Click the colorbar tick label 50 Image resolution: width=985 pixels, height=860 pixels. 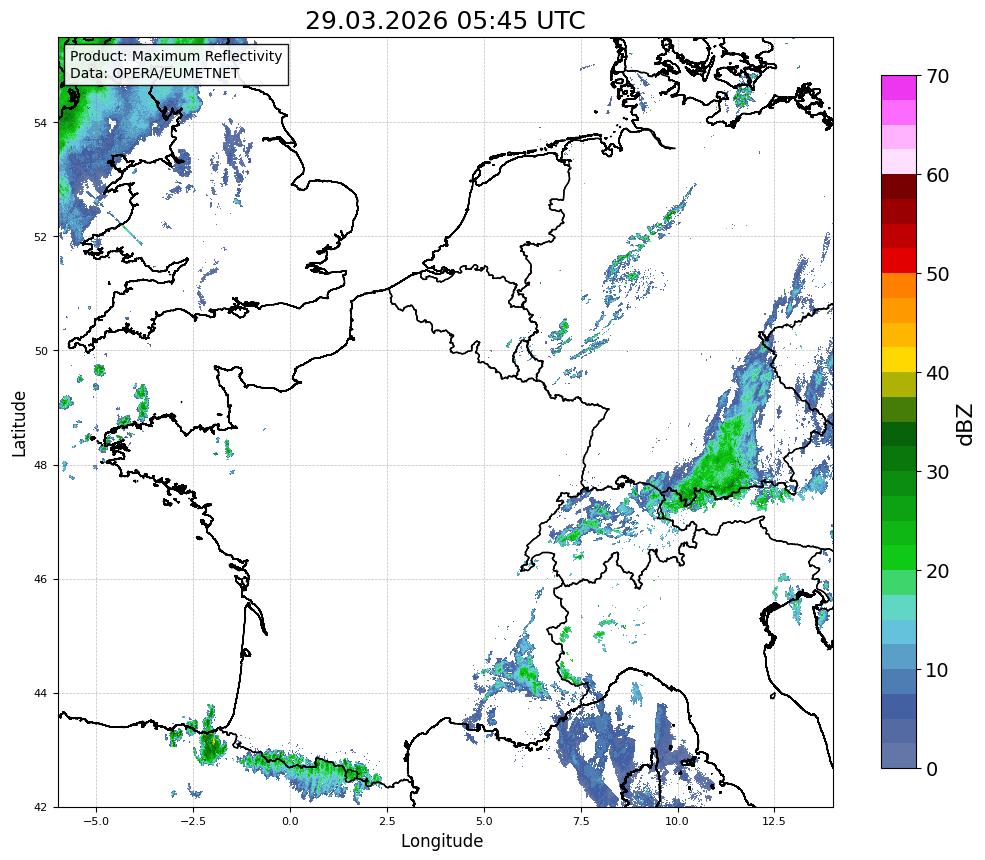[937, 275]
